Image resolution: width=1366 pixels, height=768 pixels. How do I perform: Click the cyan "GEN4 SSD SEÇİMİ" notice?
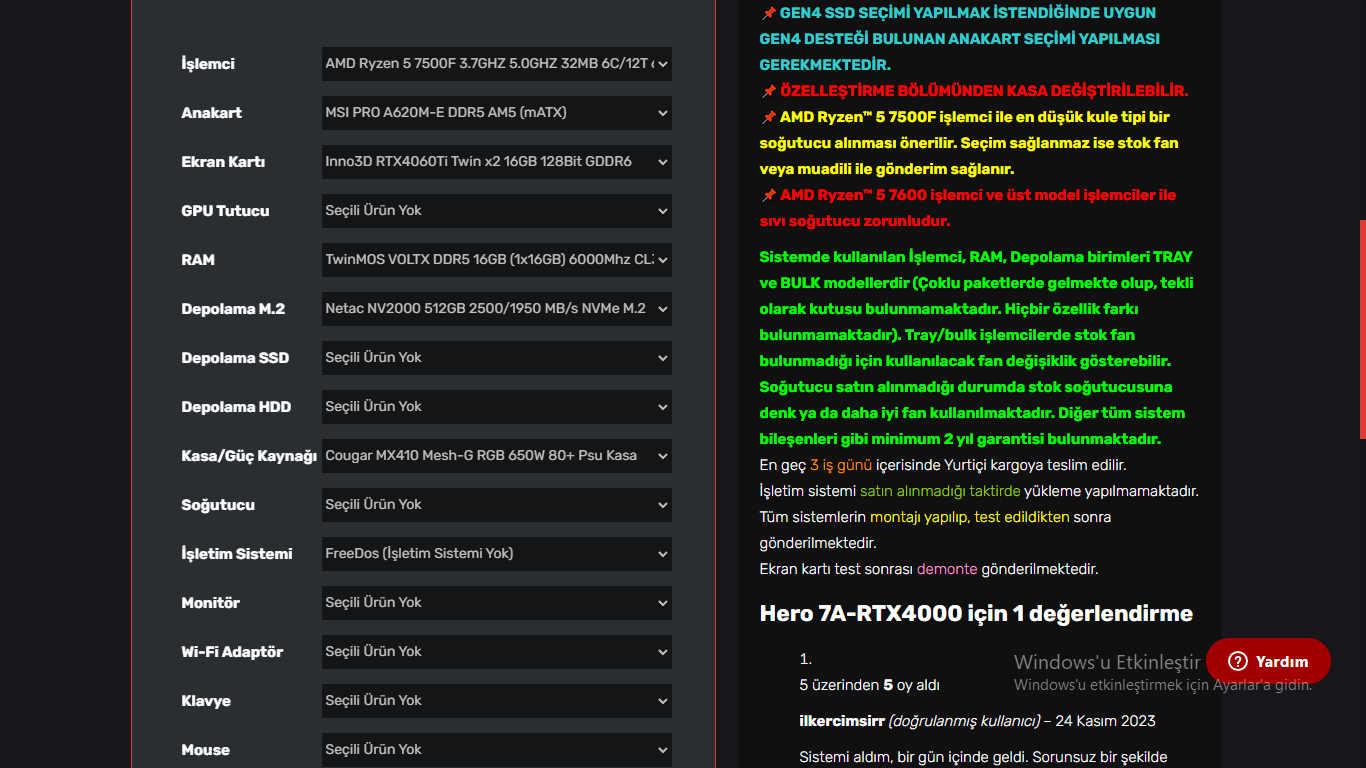pos(960,39)
